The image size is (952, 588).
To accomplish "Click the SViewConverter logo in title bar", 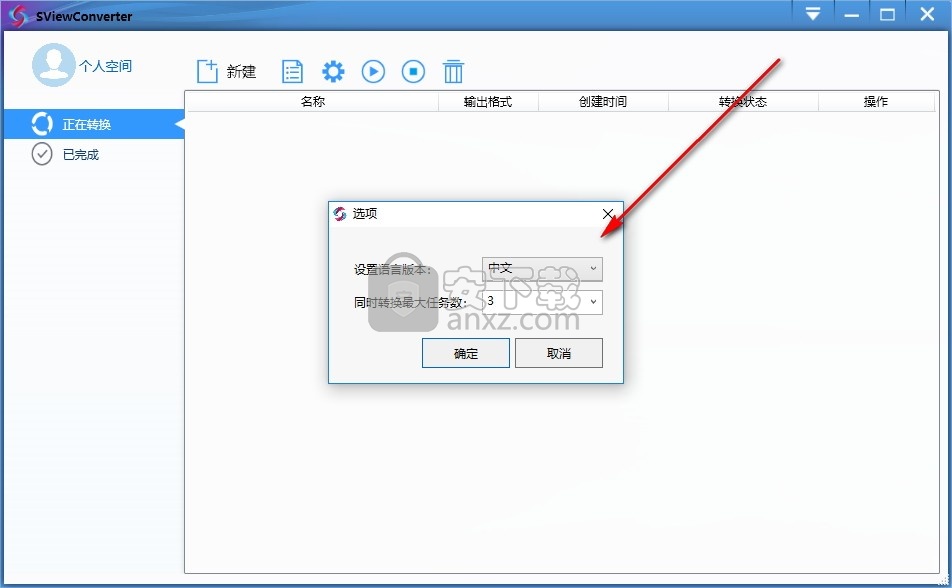I will [18, 16].
